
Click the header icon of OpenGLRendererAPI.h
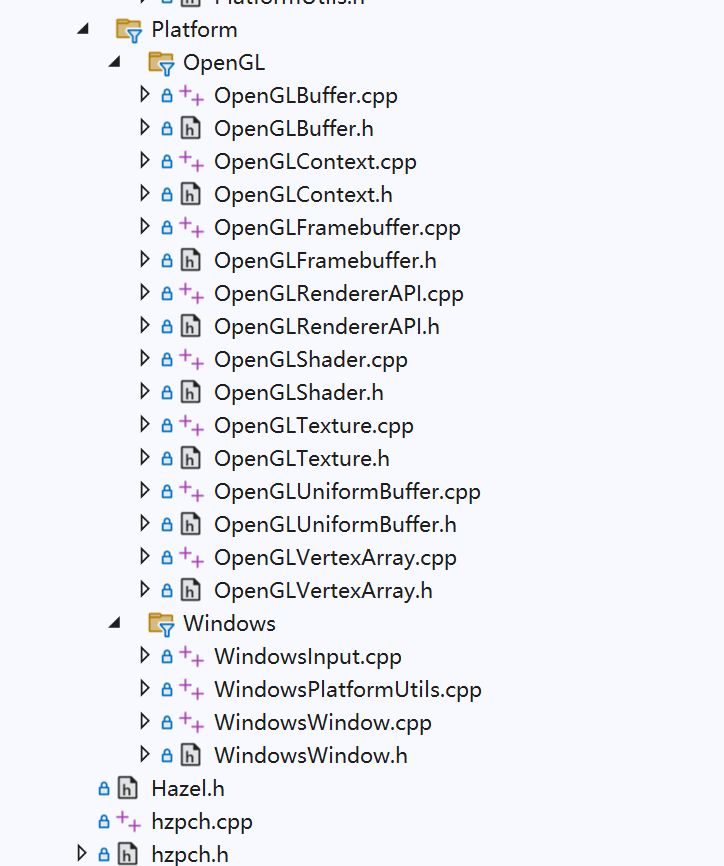coord(191,326)
